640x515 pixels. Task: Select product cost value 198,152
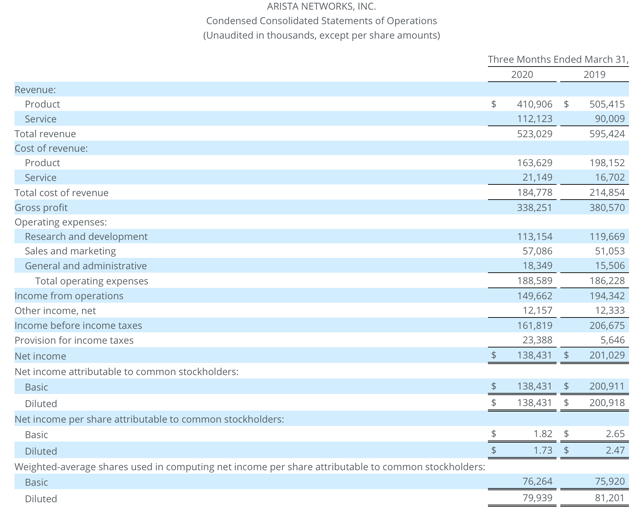(x=607, y=163)
